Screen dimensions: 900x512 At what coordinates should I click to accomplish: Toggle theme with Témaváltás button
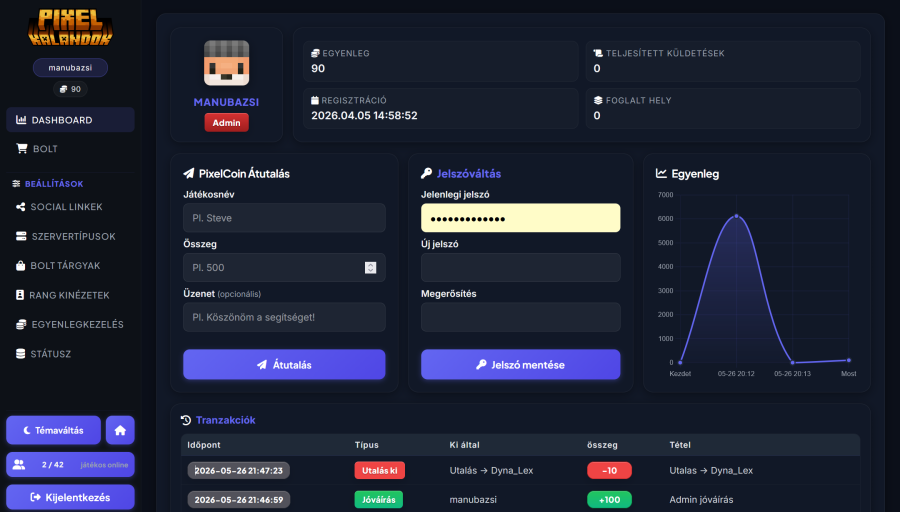[x=53, y=430]
